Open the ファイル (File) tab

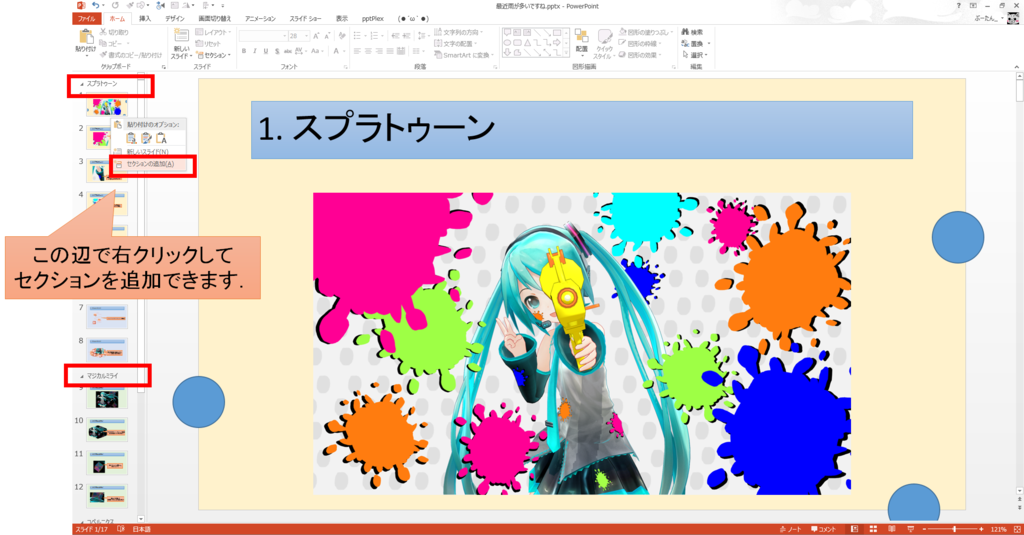coord(86,19)
